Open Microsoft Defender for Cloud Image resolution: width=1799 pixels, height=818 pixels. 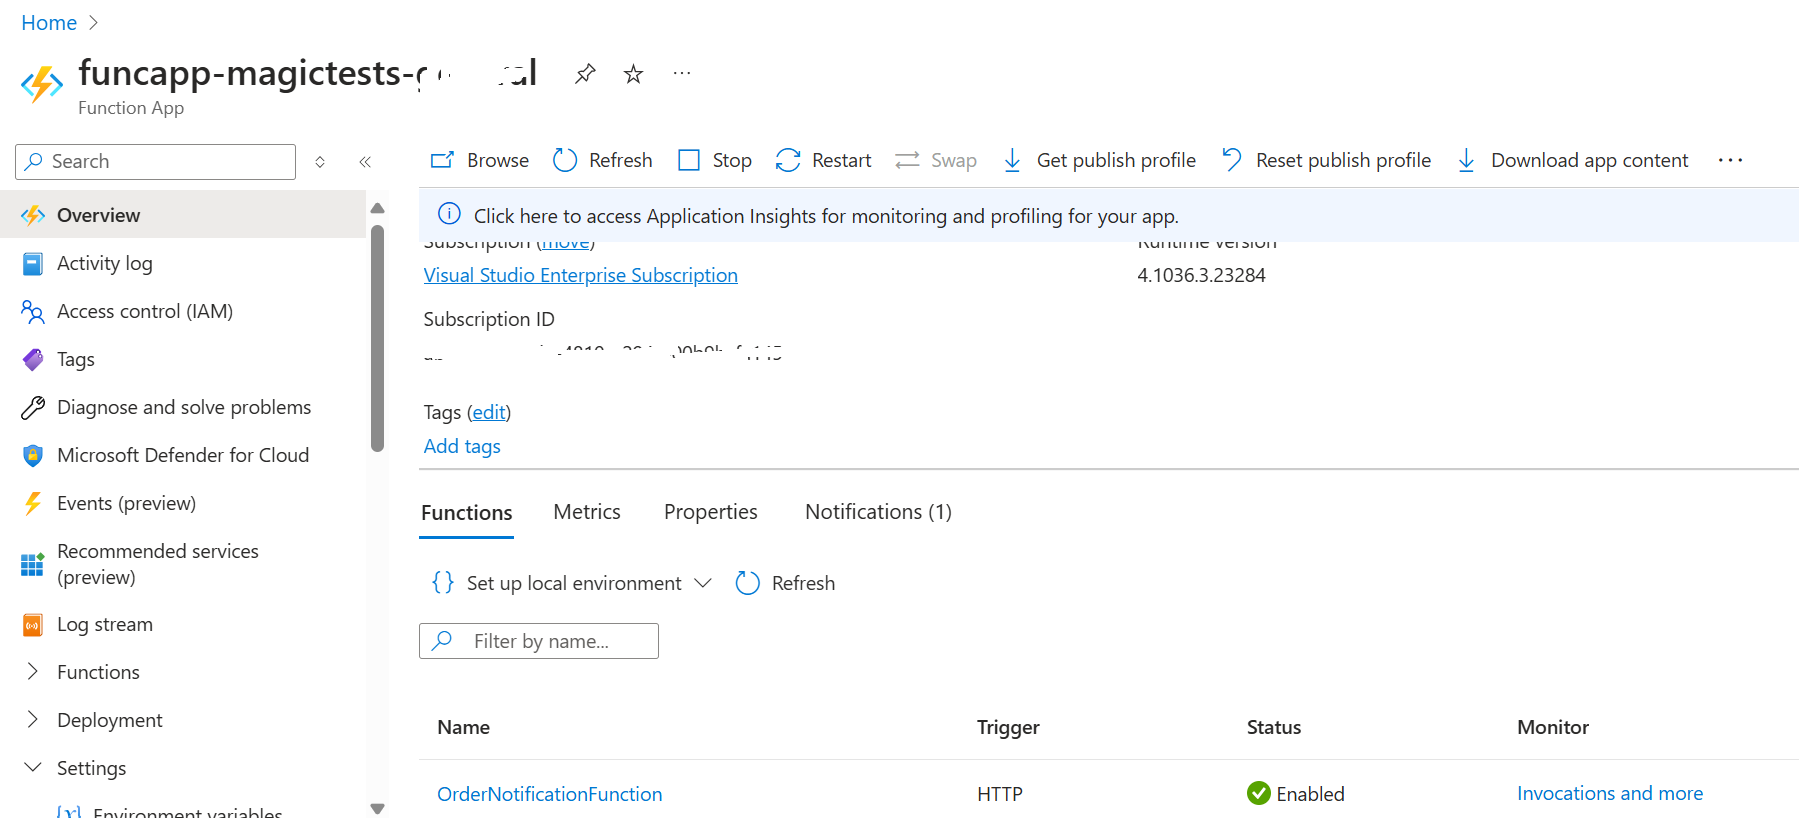pyautogui.click(x=183, y=455)
